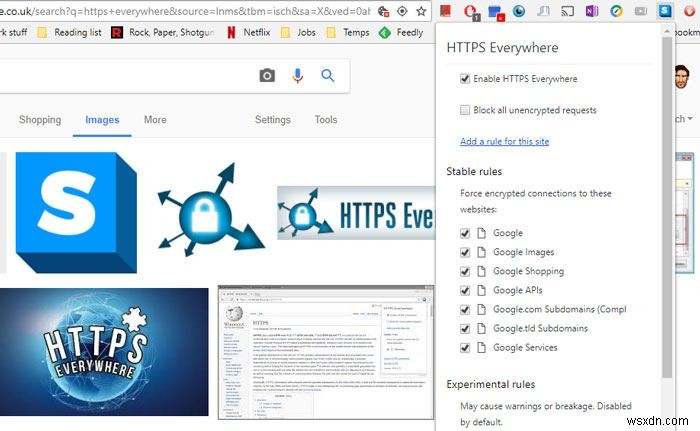This screenshot has height=431, width=700.
Task: Open the Jobs bookmark folder
Action: pos(298,32)
